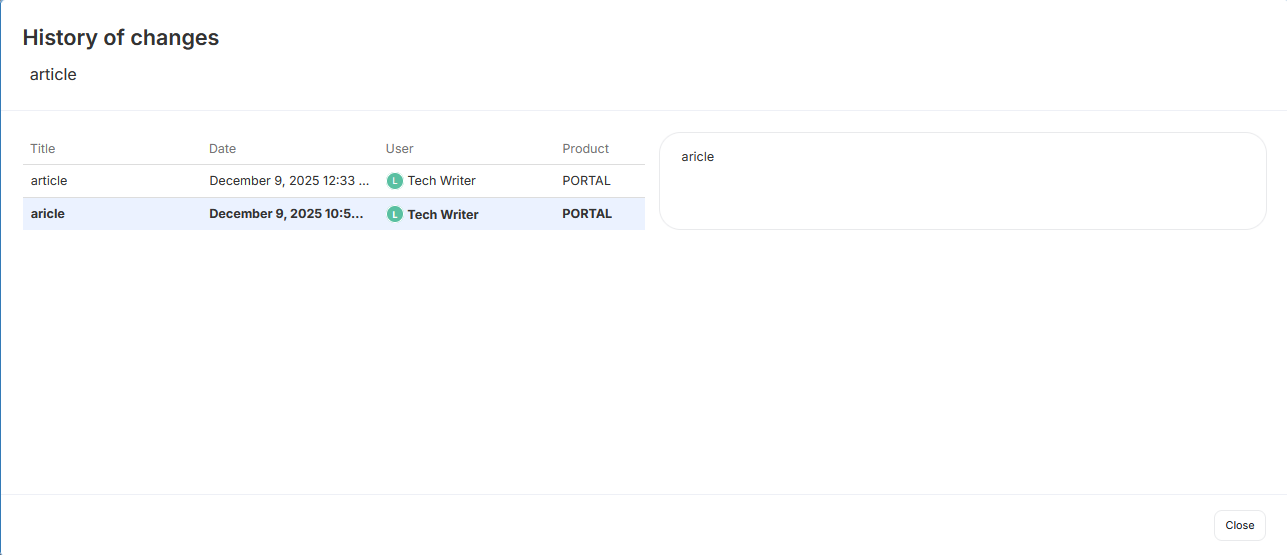Select the "article" version title in first row
This screenshot has width=1287, height=555.
[49, 181]
